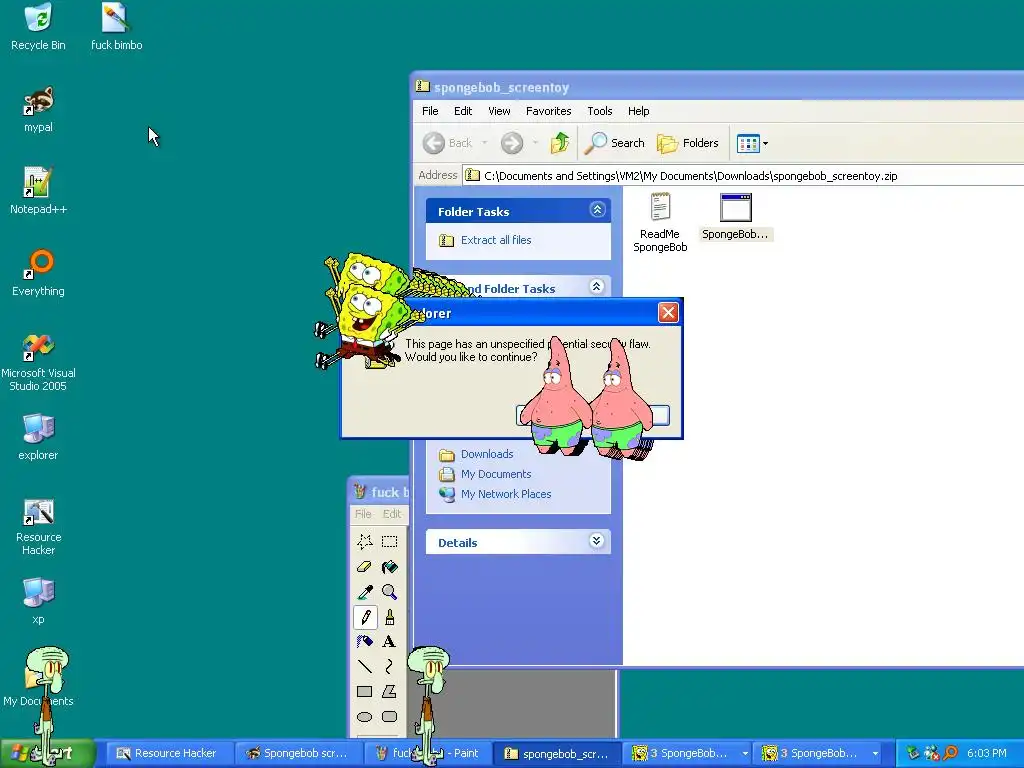Choose the Rounded Rectangle tool in Paint
Image resolution: width=1024 pixels, height=768 pixels.
tap(389, 716)
